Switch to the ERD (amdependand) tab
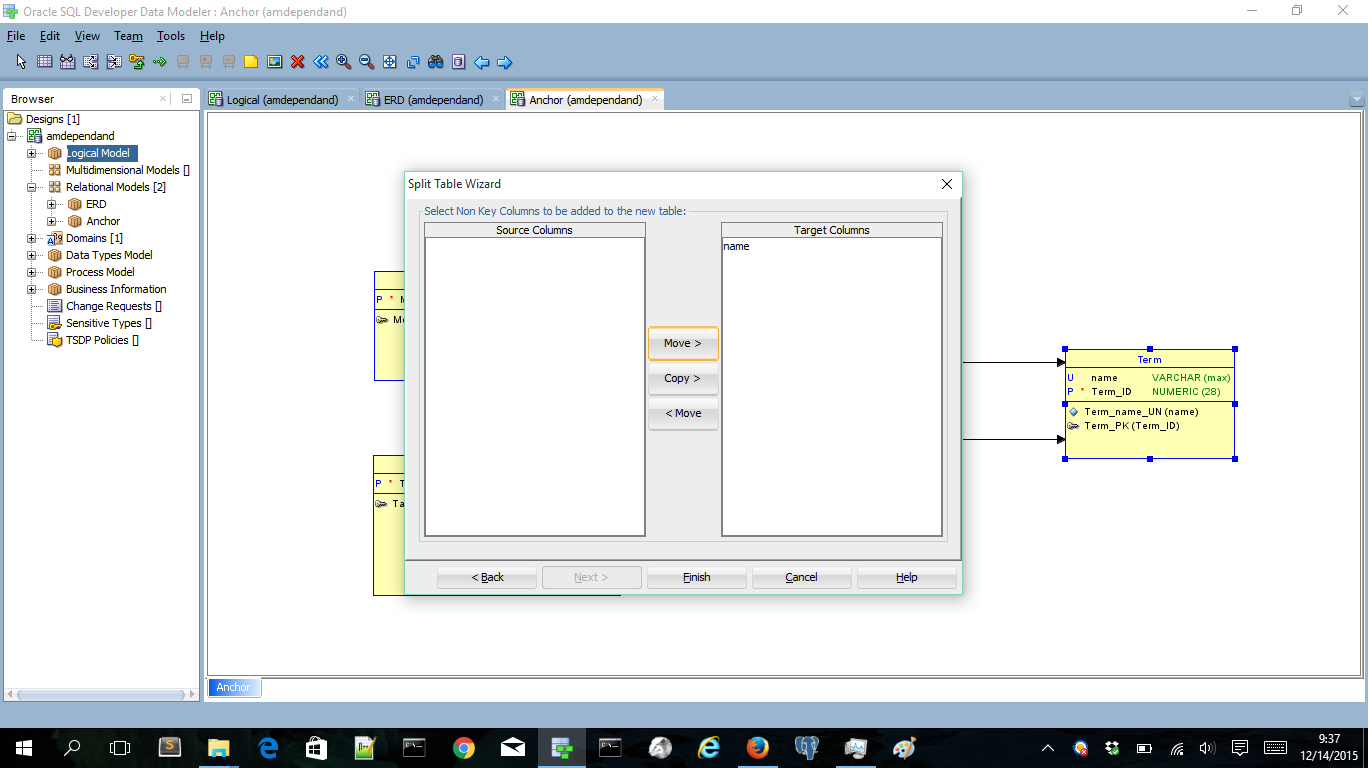 tap(433, 100)
